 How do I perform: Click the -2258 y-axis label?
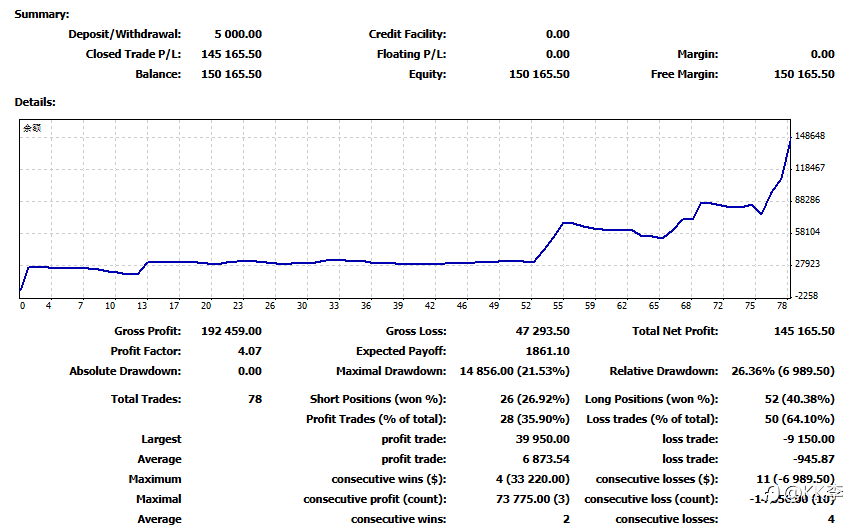(807, 296)
